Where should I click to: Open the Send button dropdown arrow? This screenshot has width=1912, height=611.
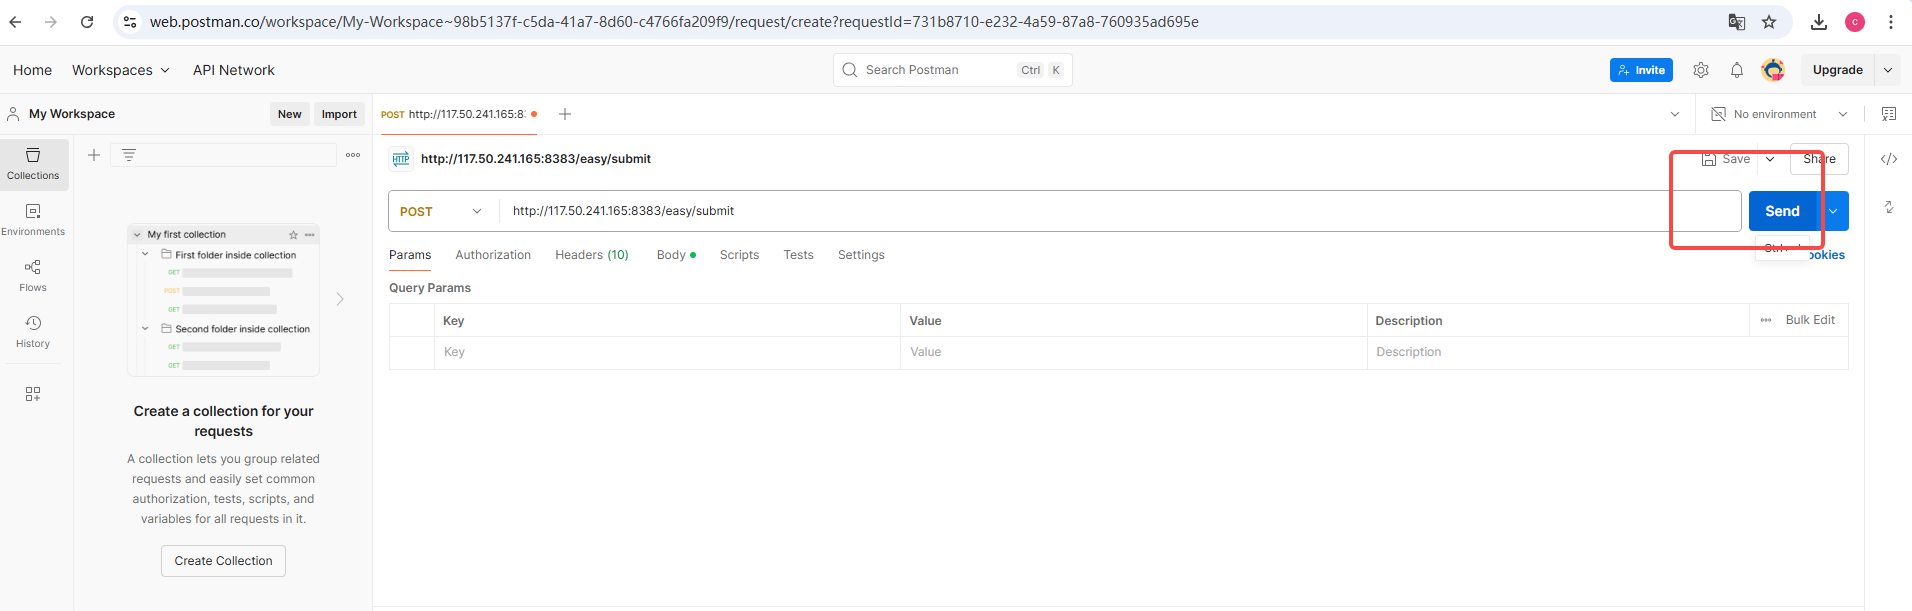click(x=1833, y=211)
